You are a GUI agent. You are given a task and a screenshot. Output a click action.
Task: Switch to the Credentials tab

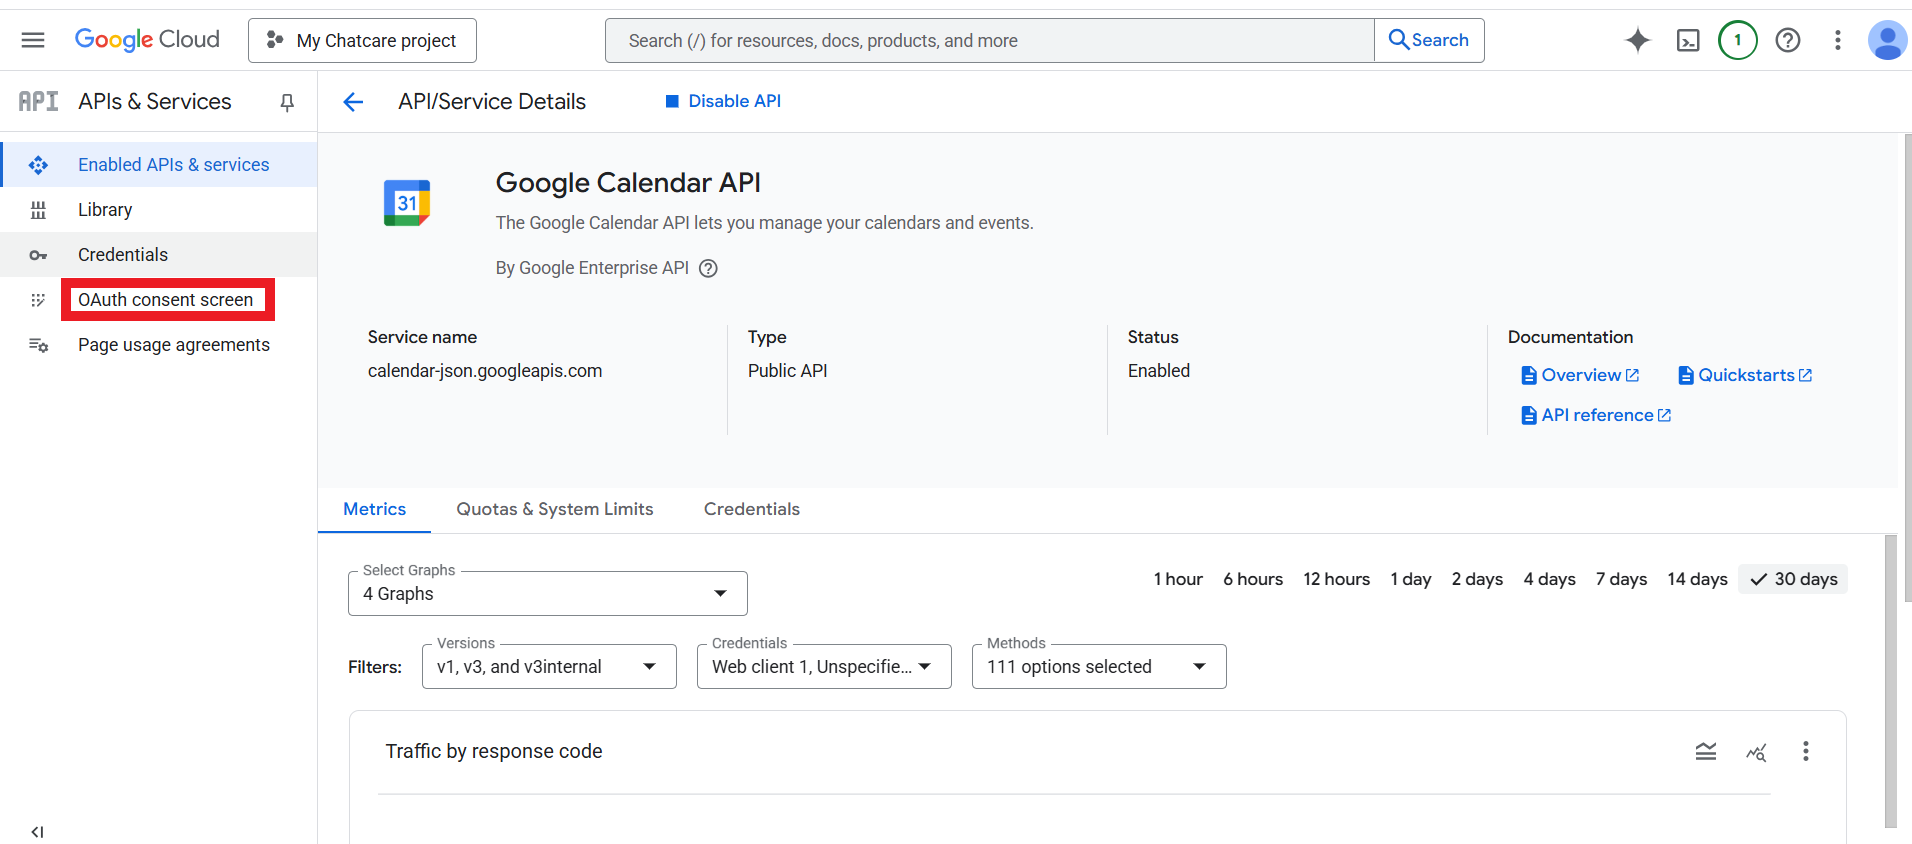(752, 509)
